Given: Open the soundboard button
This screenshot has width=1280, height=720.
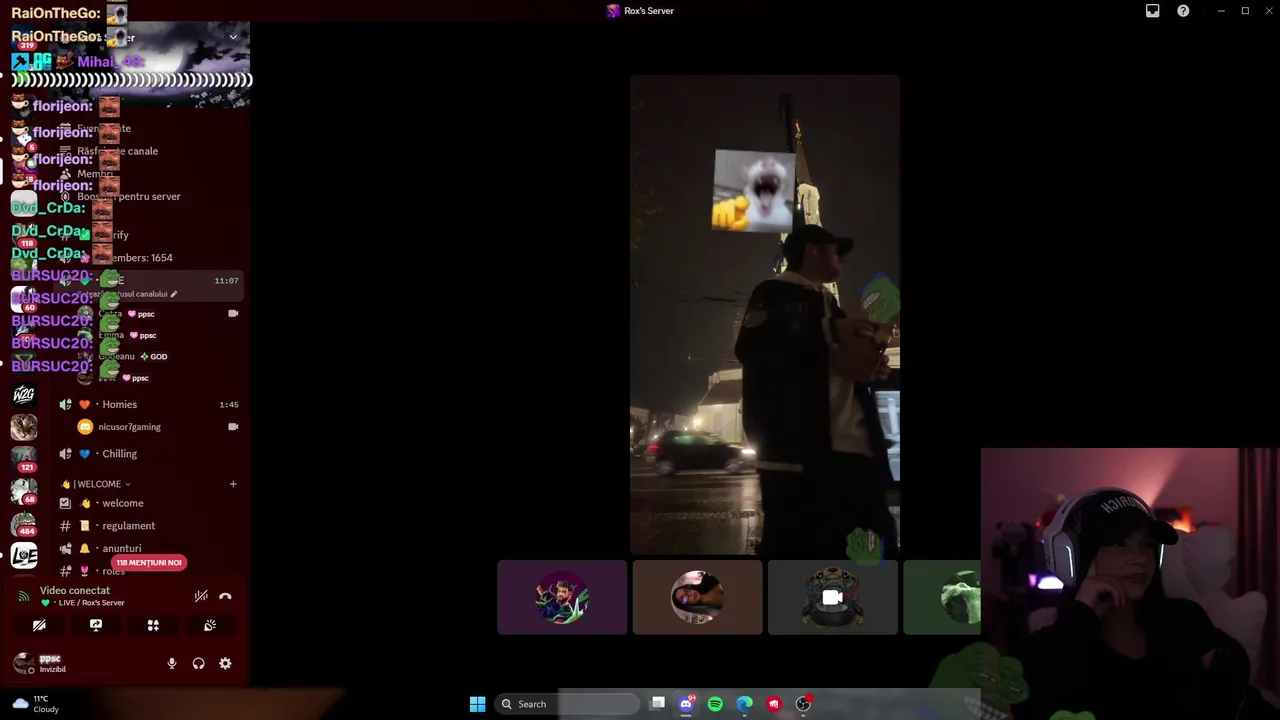Looking at the screenshot, I should (210, 625).
